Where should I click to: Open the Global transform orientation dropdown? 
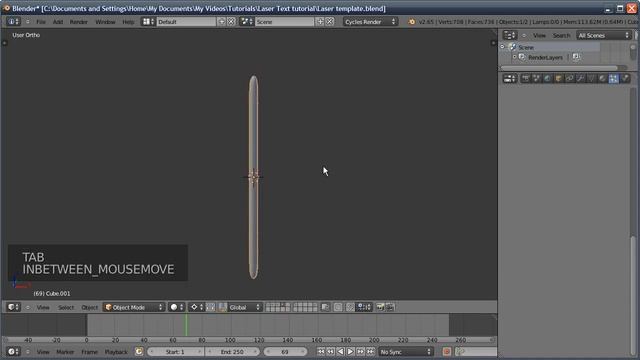point(244,307)
